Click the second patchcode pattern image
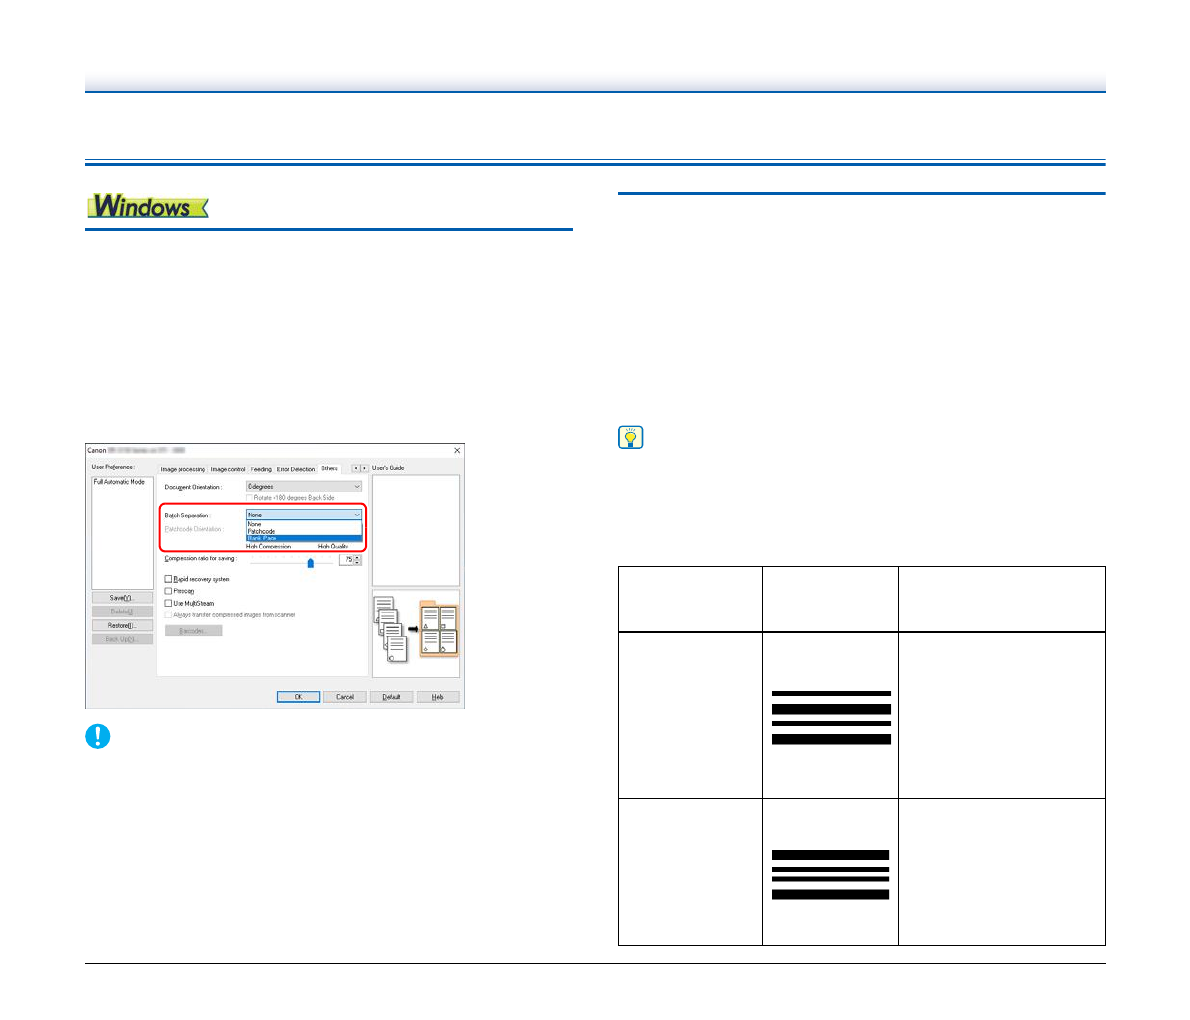Image resolution: width=1190 pixels, height=1020 pixels. coord(830,875)
